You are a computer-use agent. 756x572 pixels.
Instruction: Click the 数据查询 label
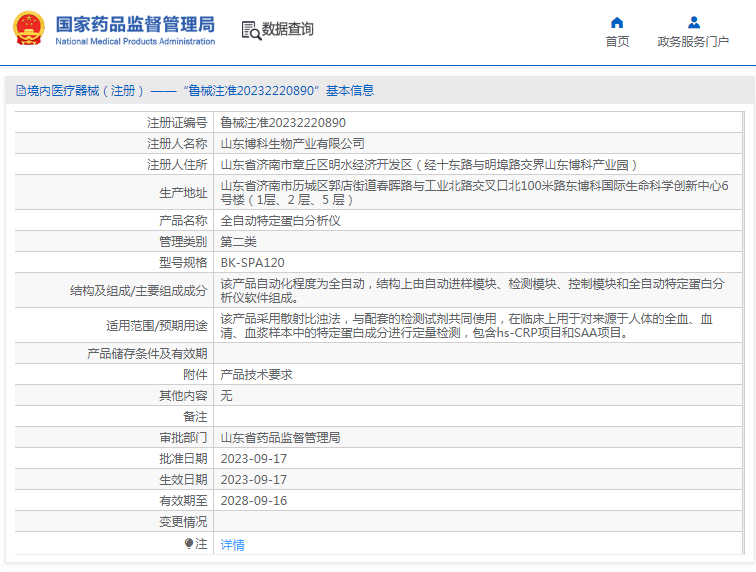point(287,29)
